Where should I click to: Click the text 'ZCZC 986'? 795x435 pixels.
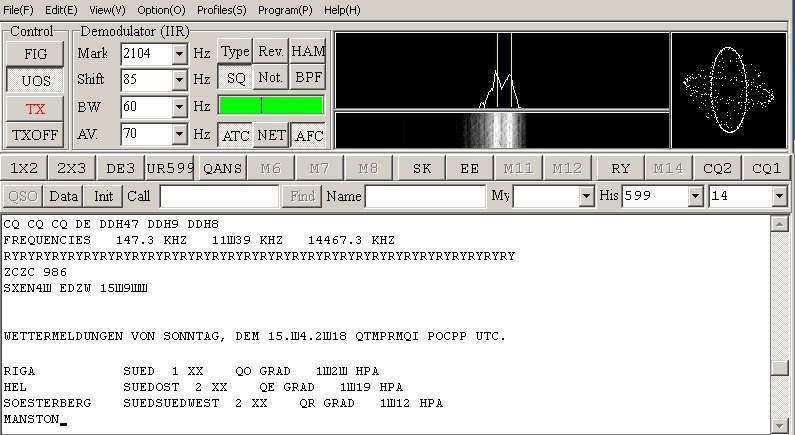(35, 272)
